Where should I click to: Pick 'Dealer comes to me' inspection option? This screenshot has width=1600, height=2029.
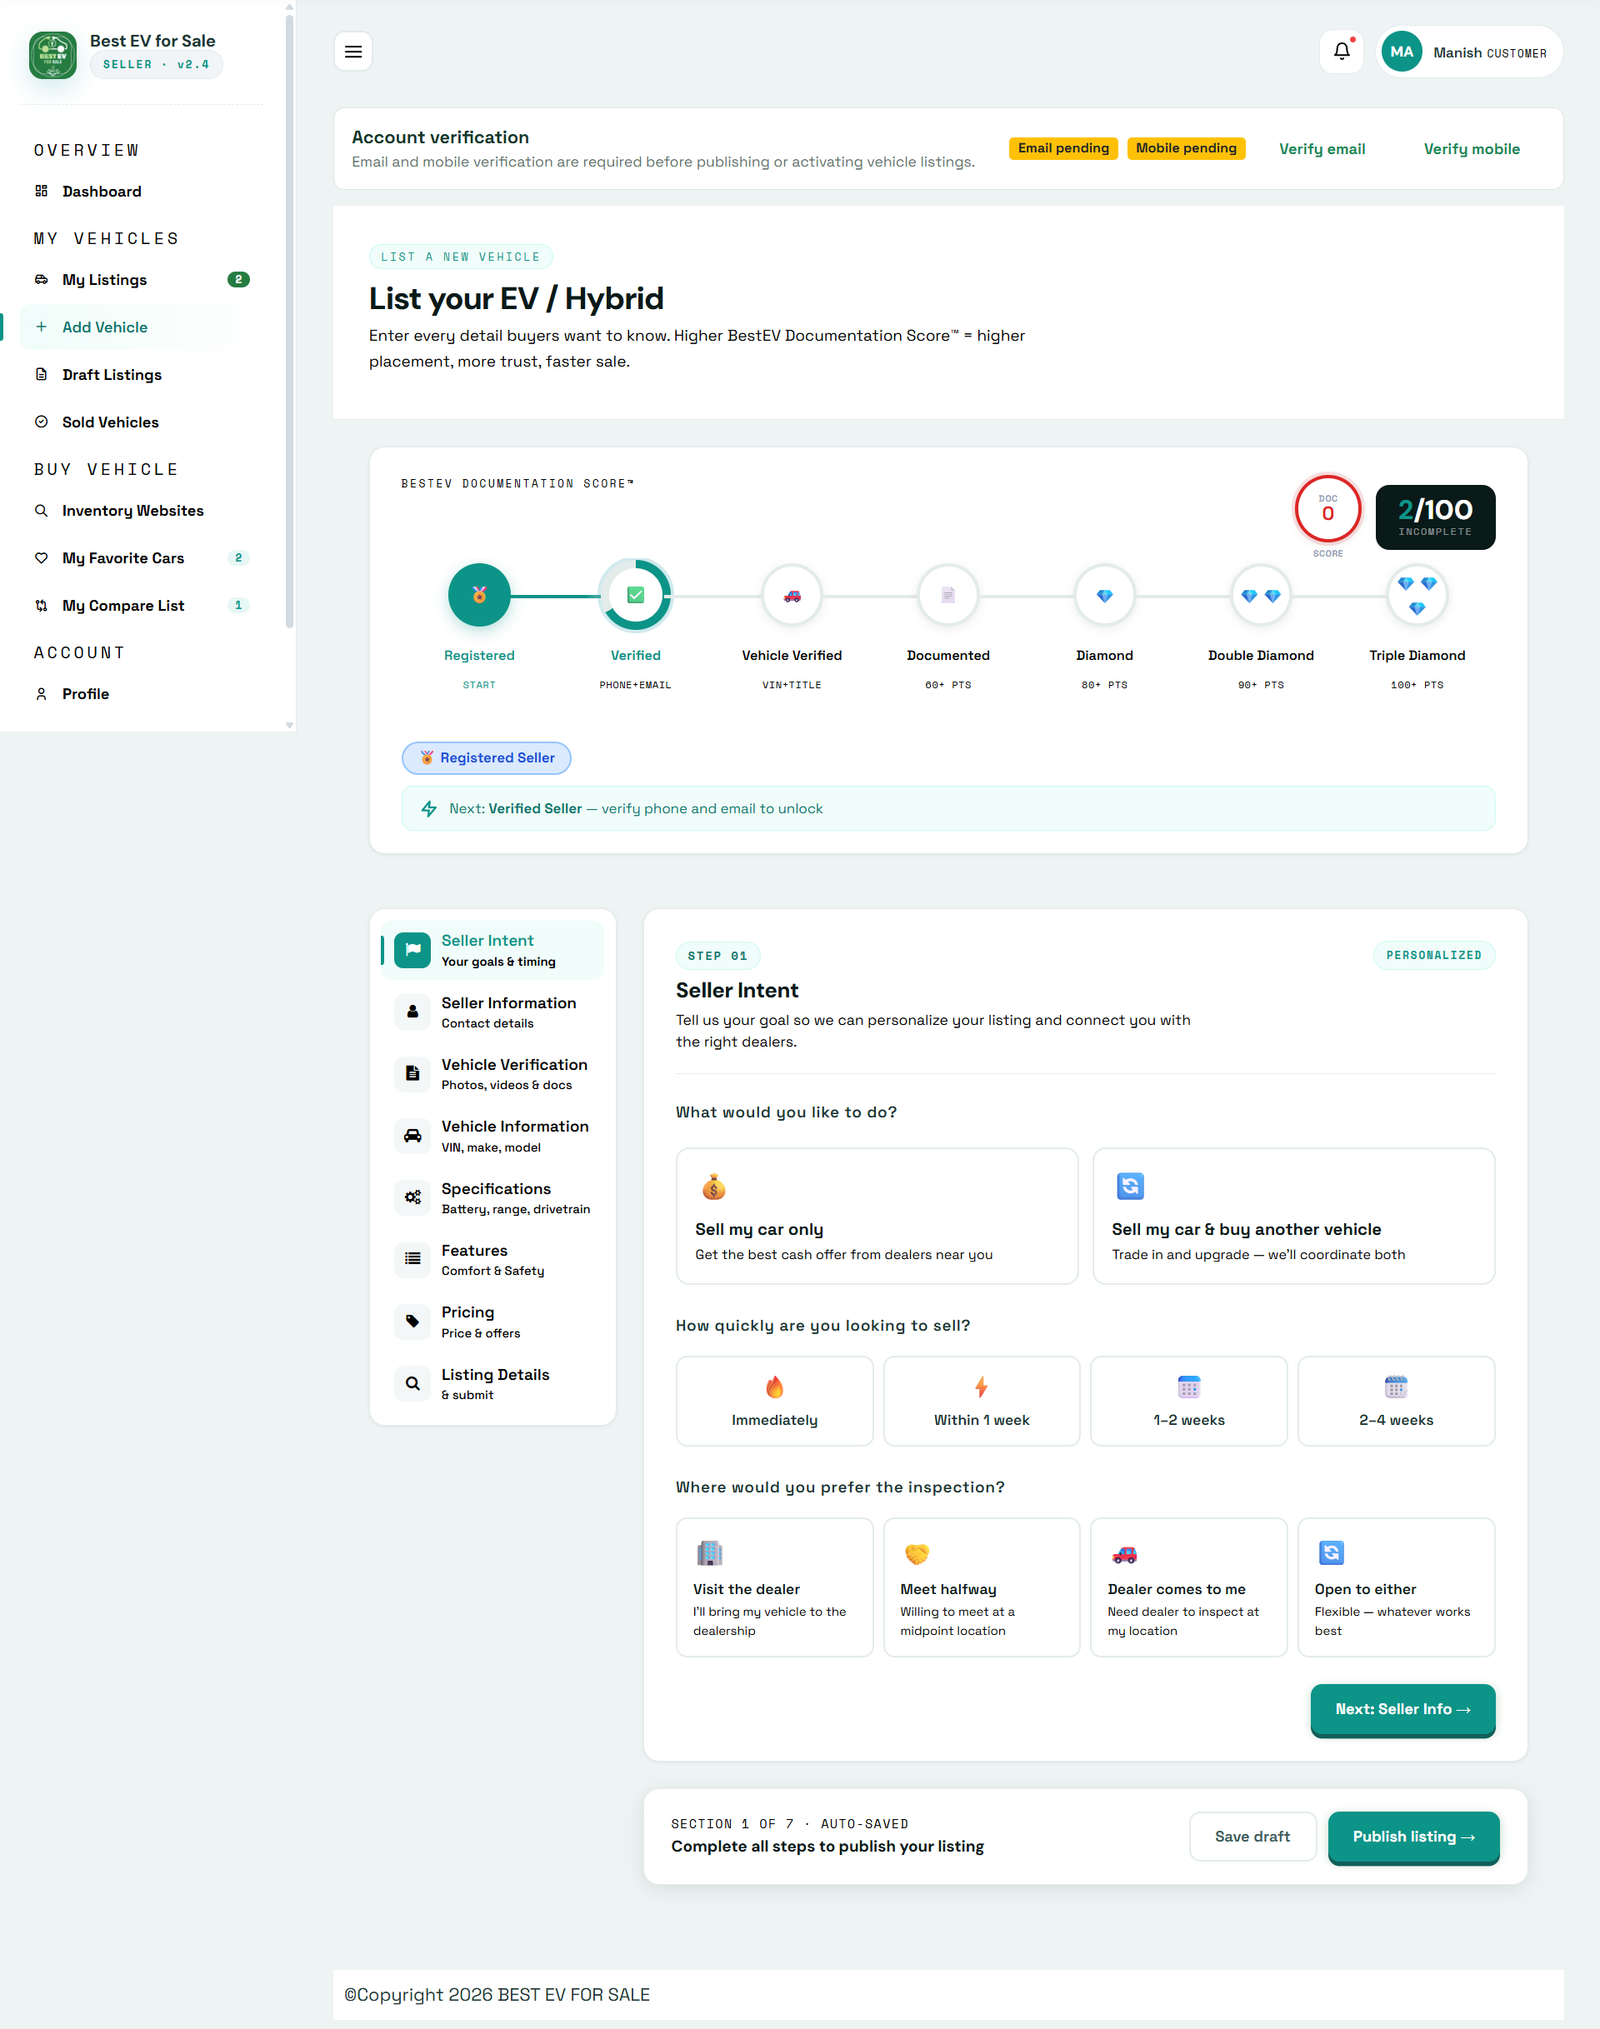1188,1588
